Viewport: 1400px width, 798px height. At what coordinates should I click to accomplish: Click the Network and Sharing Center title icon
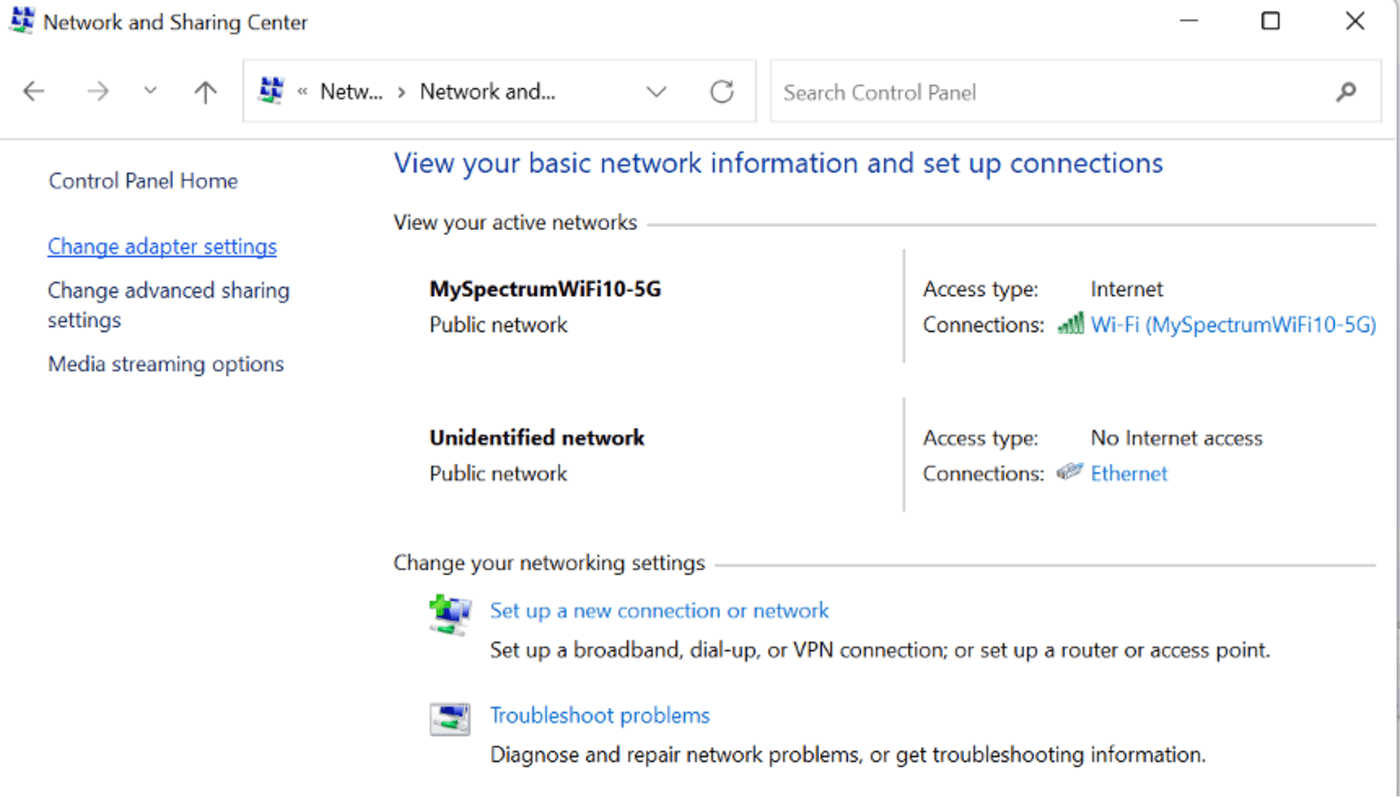21,21
